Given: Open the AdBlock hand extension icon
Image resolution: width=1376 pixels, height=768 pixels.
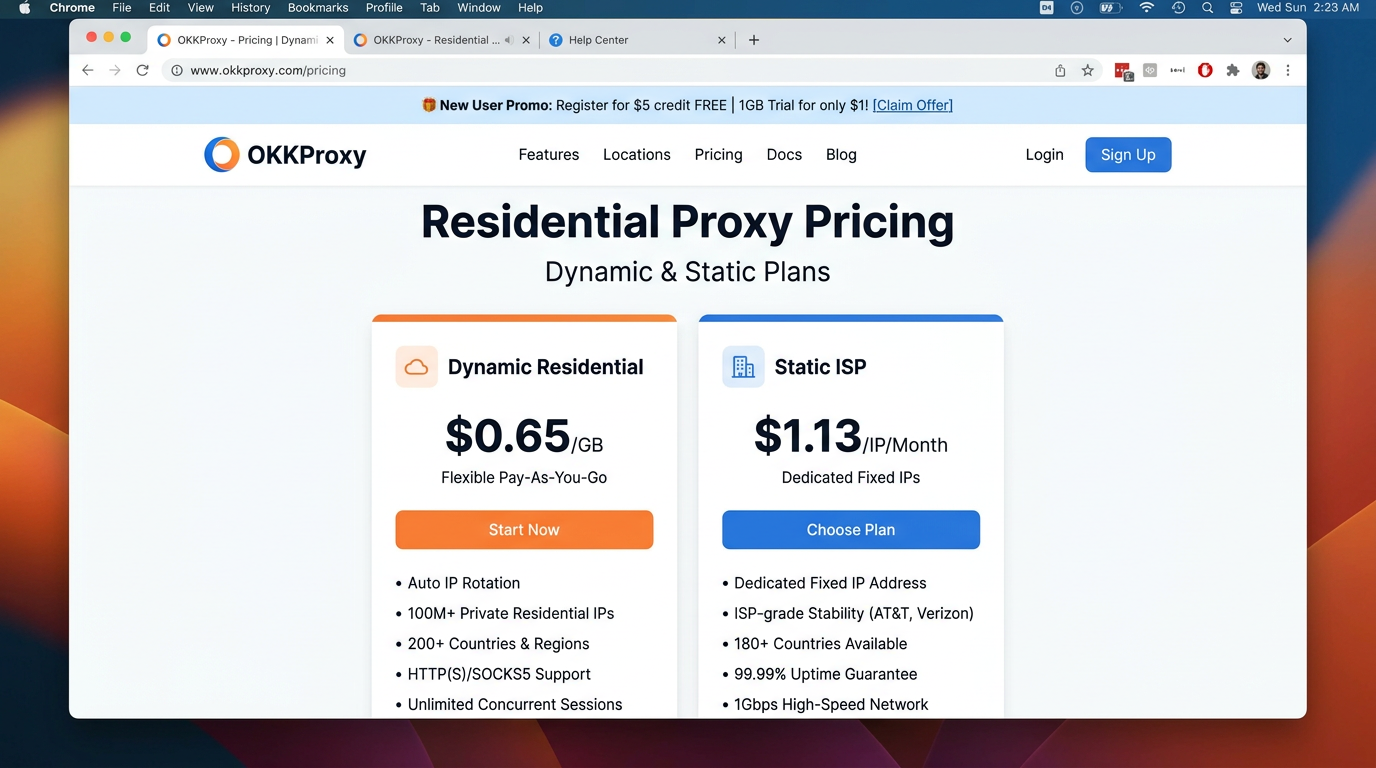Looking at the screenshot, I should [1204, 70].
